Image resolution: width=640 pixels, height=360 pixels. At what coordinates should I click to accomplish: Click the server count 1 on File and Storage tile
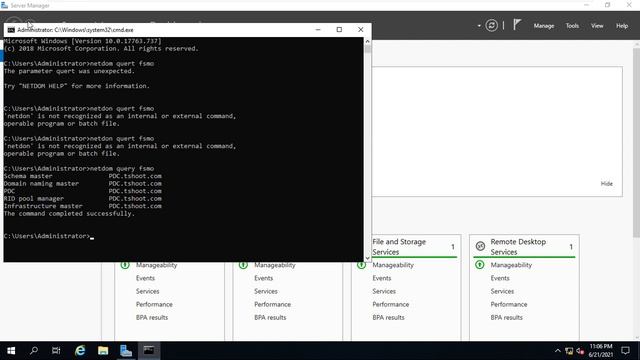pos(453,247)
